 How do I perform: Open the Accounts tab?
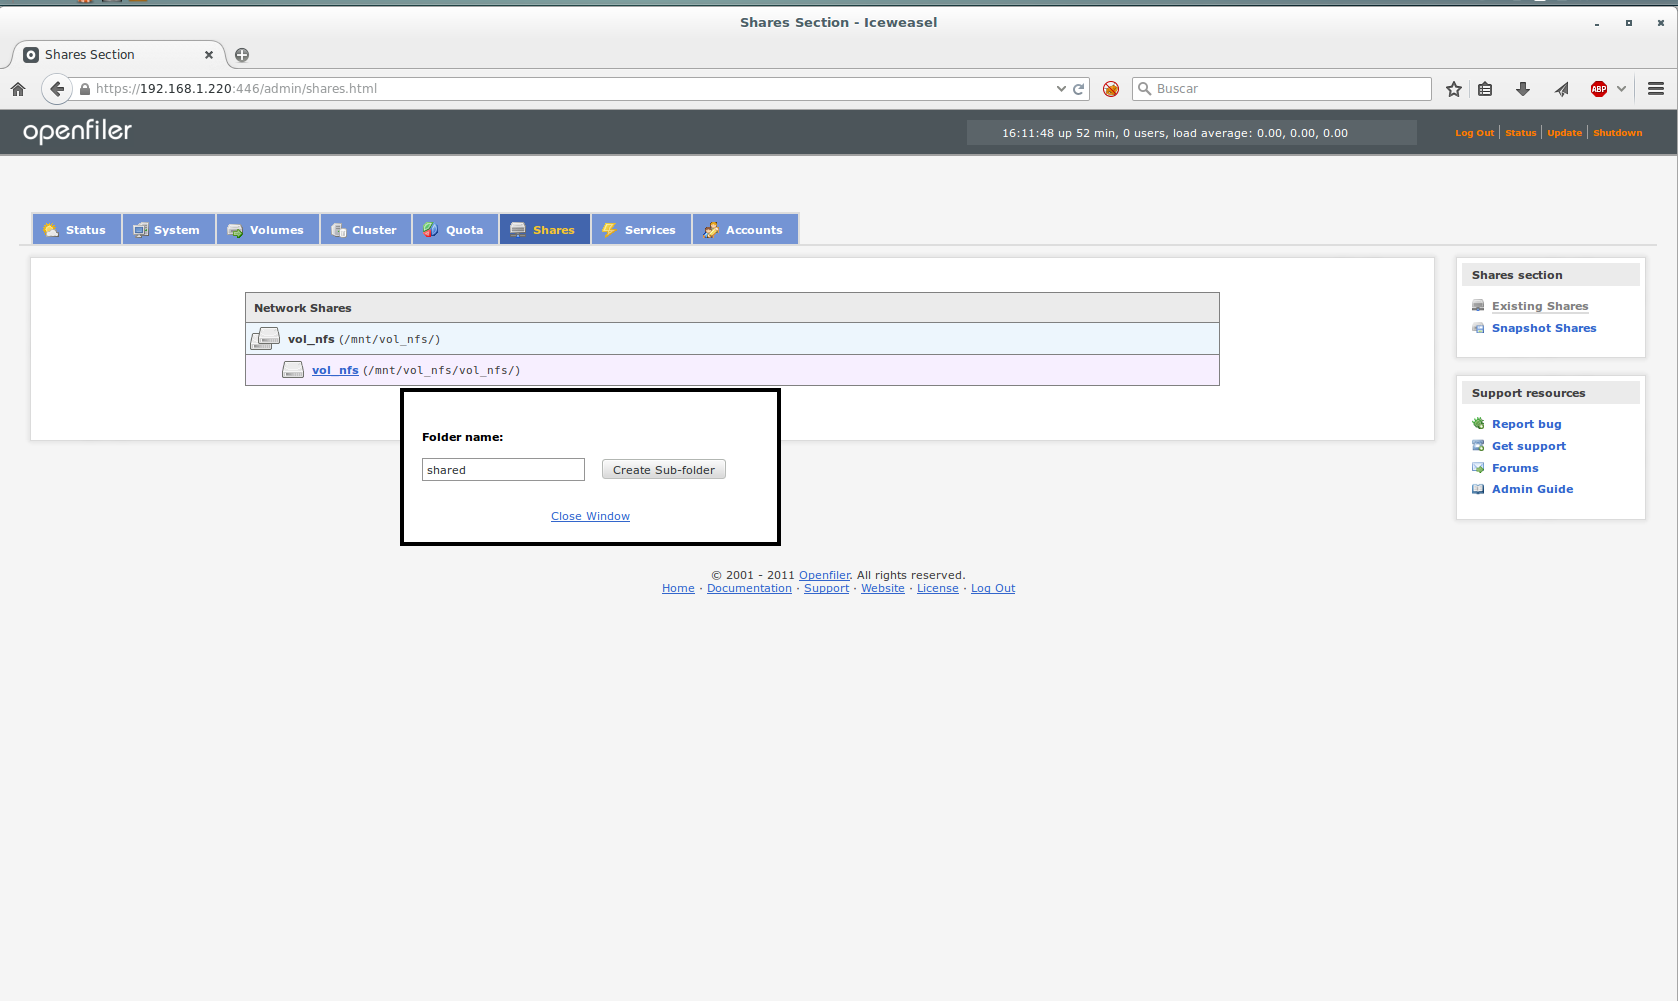744,230
